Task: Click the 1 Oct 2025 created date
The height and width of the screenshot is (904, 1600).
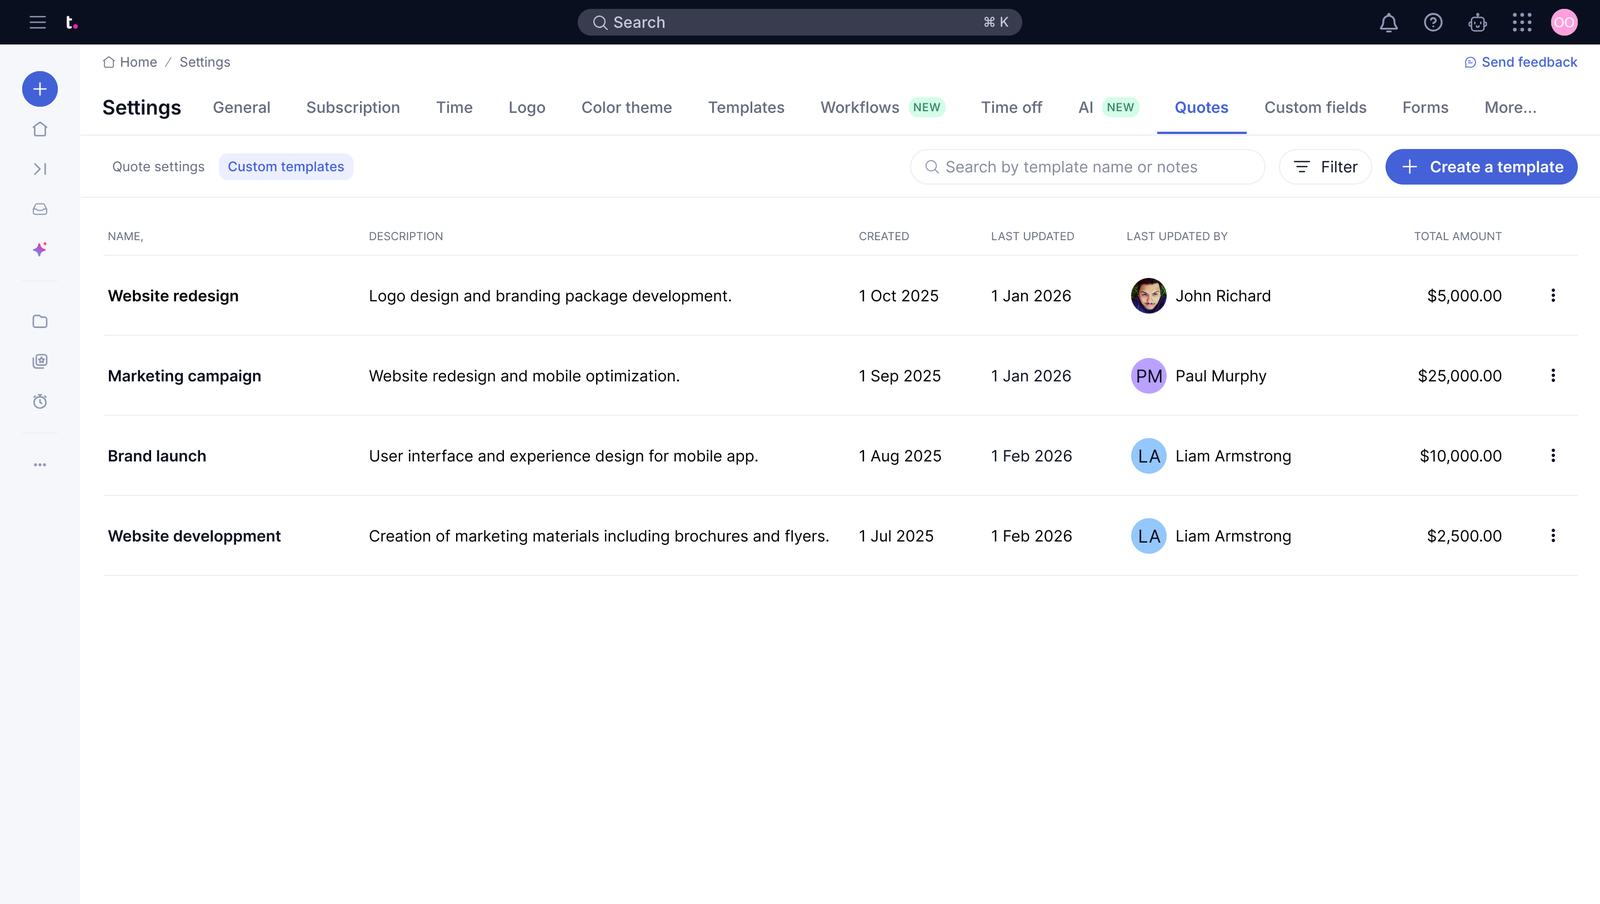Action: (898, 296)
